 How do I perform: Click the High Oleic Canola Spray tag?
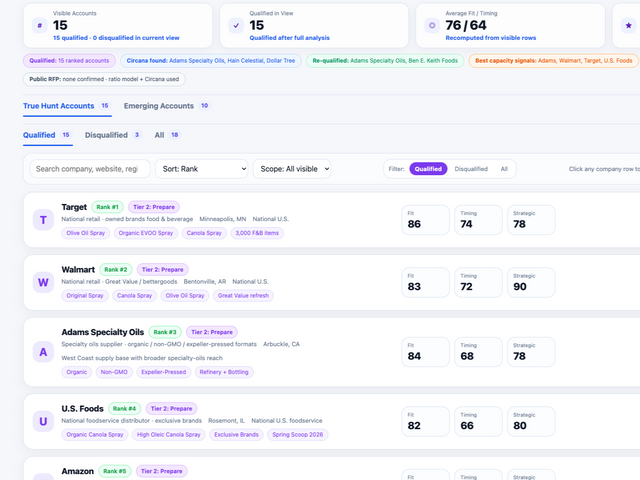pos(169,435)
